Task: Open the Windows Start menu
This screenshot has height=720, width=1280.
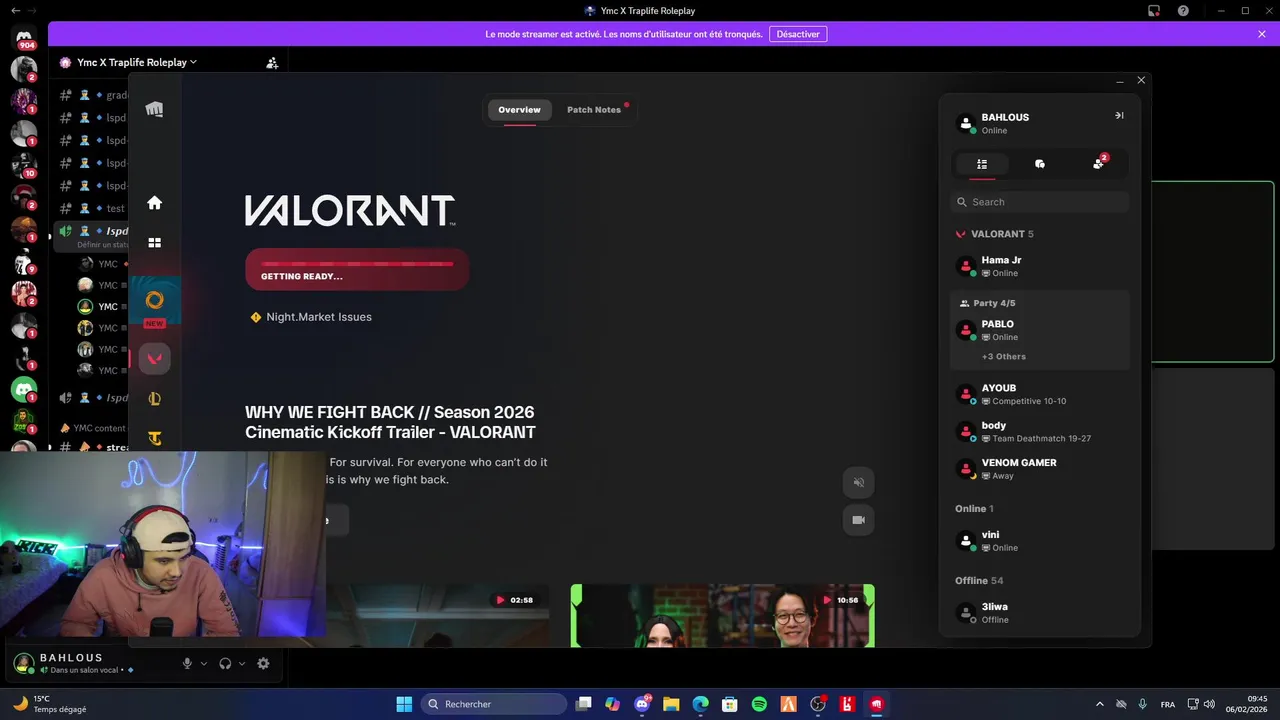Action: point(404,704)
